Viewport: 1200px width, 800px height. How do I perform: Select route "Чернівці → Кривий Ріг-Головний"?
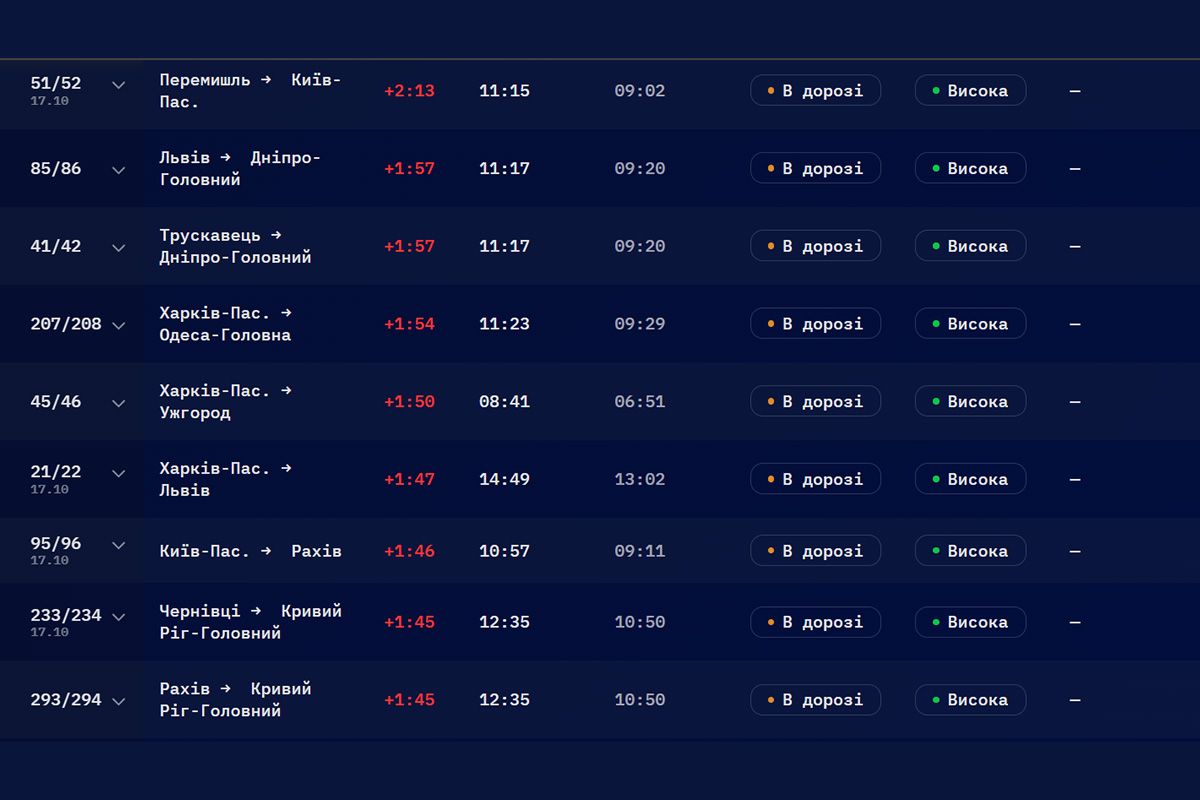click(250, 622)
